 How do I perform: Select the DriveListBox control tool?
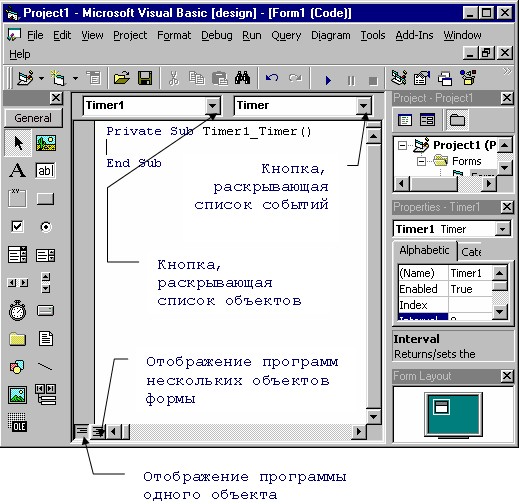[45, 310]
